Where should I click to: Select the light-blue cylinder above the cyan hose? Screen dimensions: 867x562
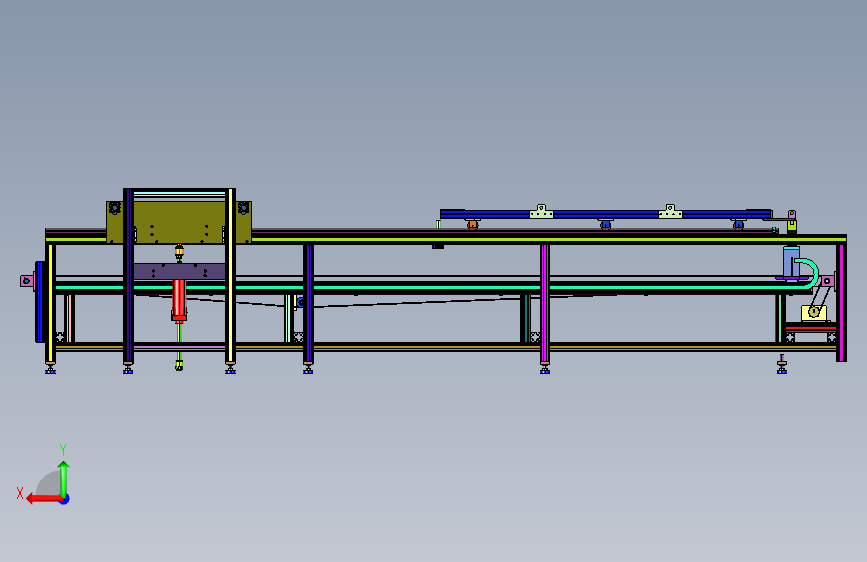click(x=791, y=262)
